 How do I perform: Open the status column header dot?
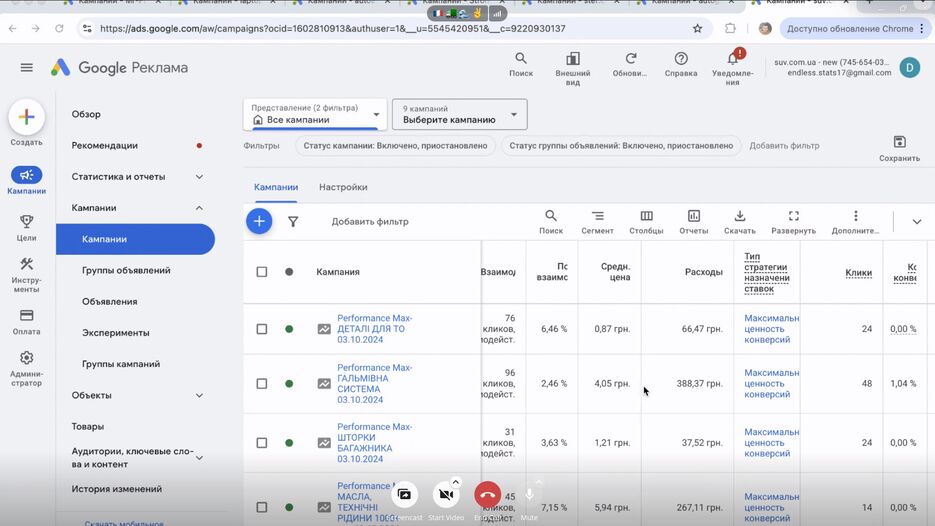click(x=289, y=272)
